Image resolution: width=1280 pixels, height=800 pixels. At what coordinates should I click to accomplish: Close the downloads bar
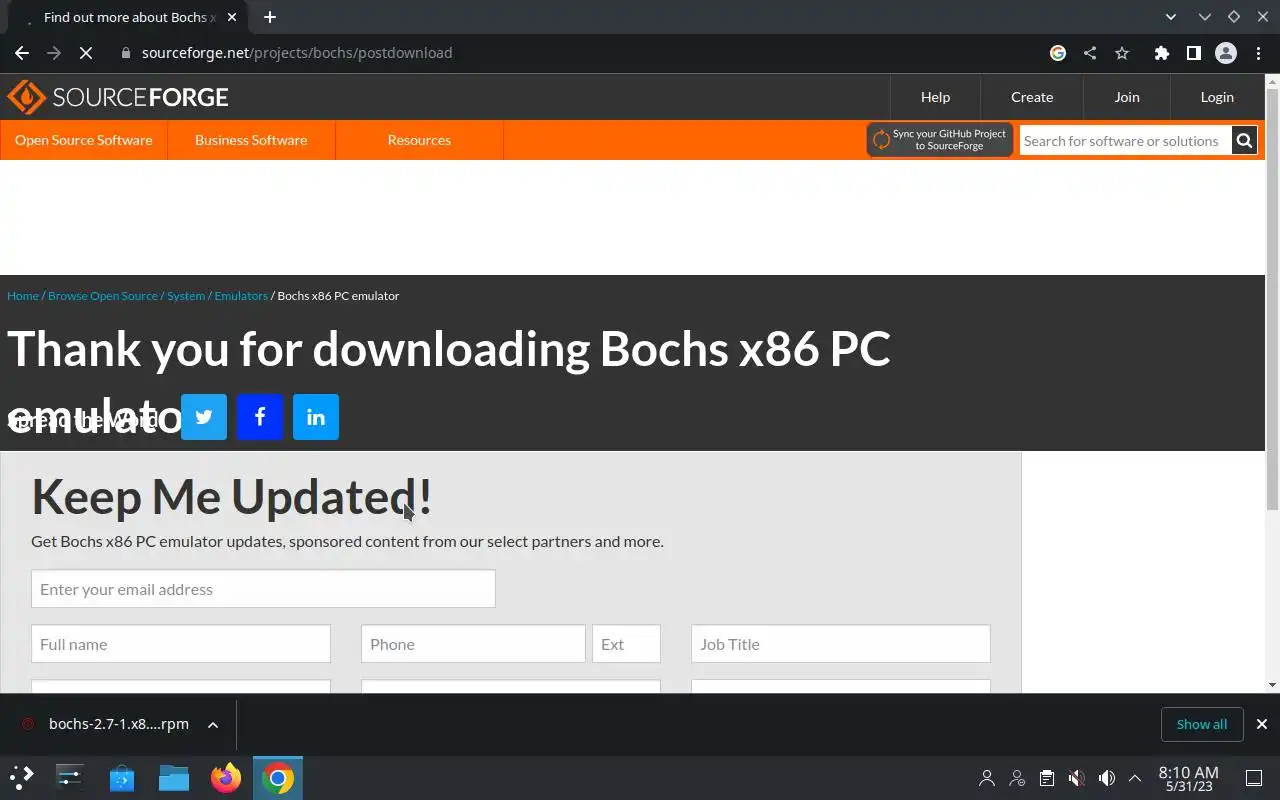coord(1262,724)
